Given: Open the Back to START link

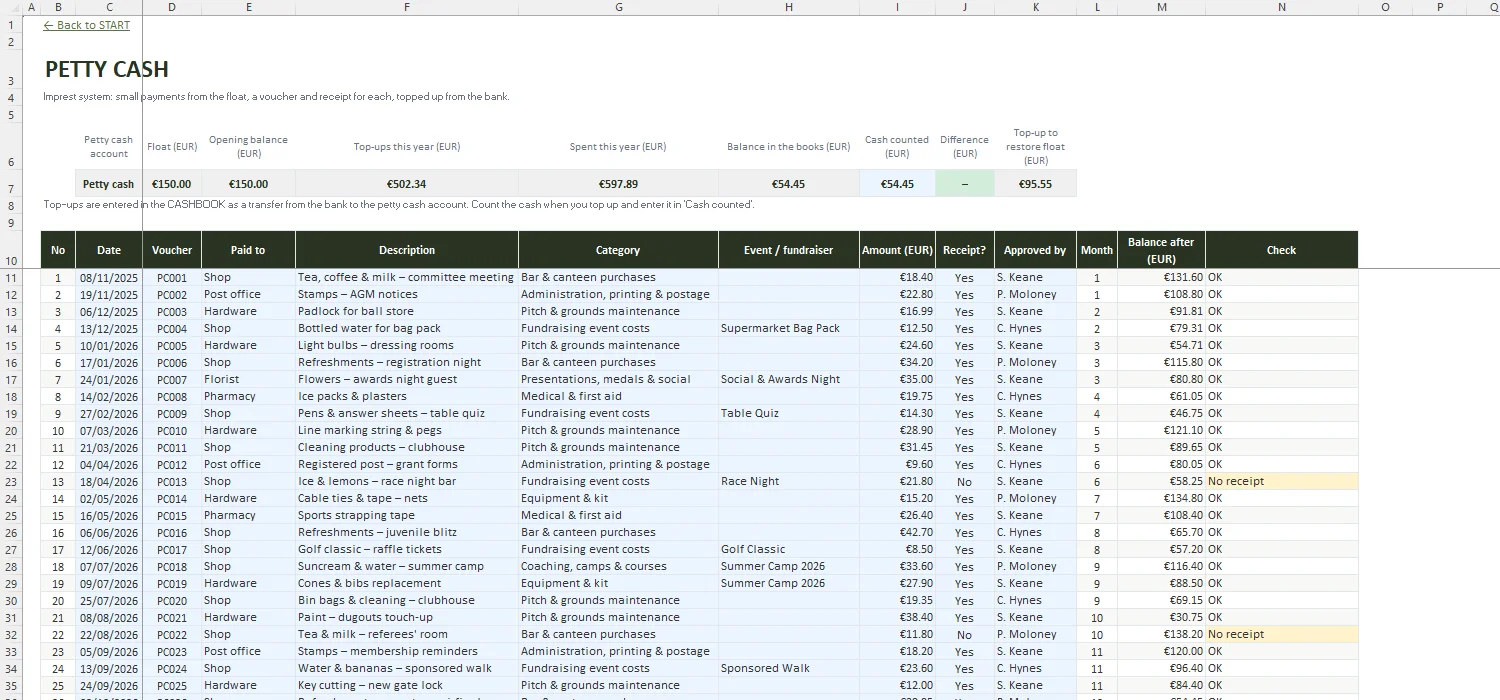Looking at the screenshot, I should click(87, 25).
